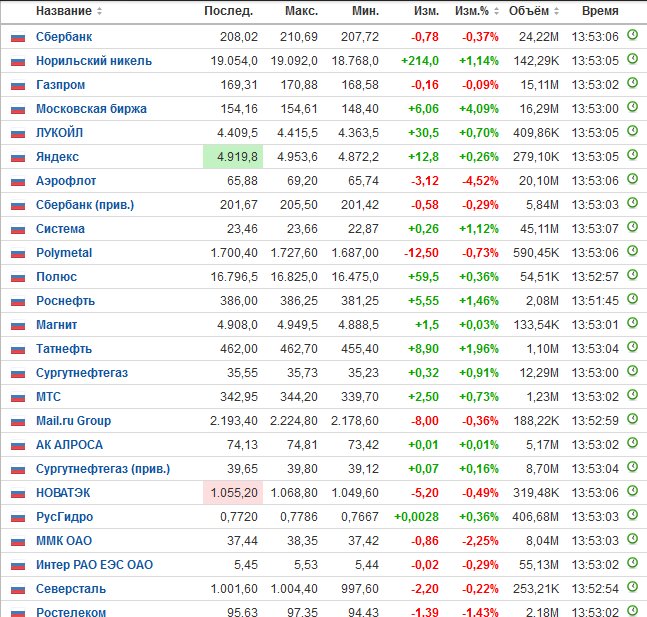
Task: Click the clock icon in ЛУКОЙЛ row
Action: (x=633, y=130)
